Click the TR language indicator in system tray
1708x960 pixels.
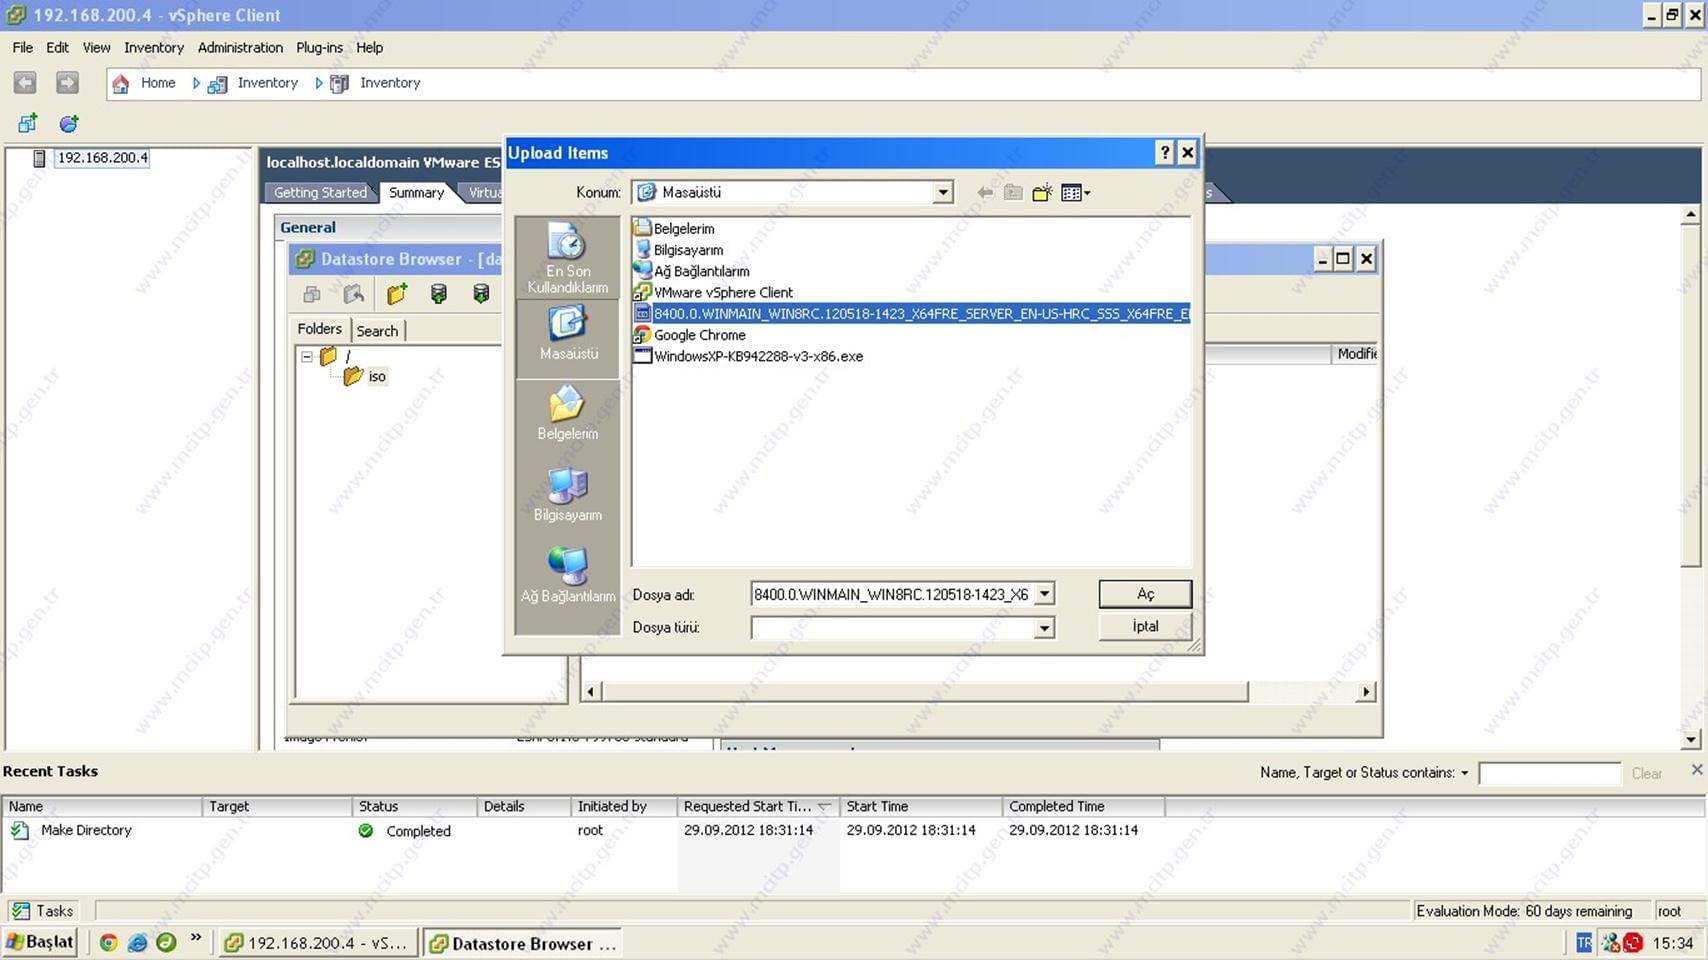(1584, 942)
